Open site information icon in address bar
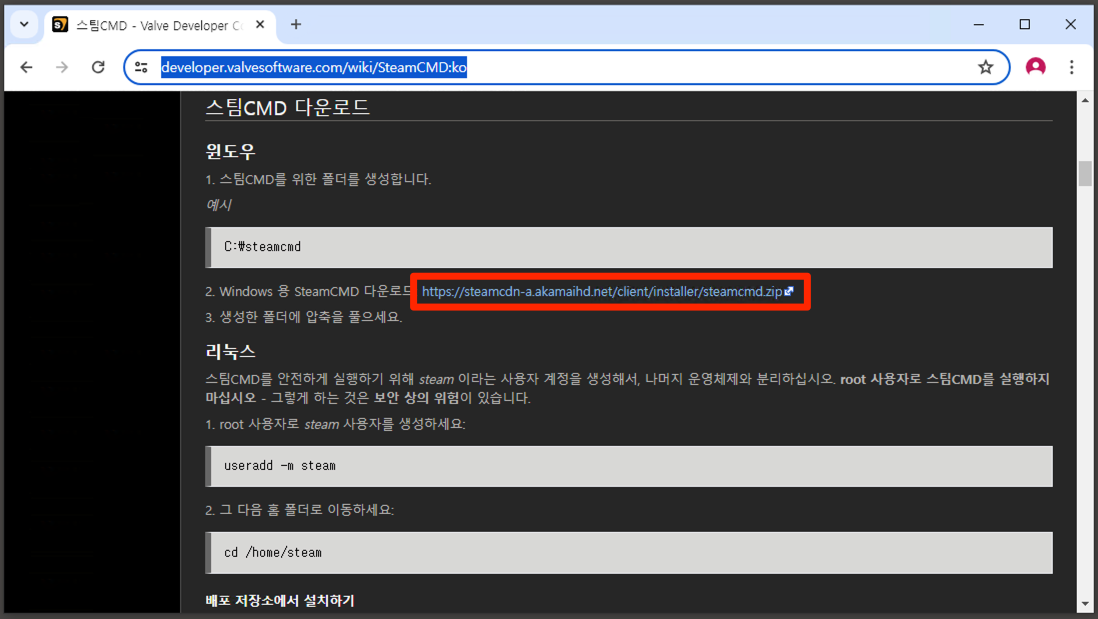The width and height of the screenshot is (1098, 619). [141, 67]
